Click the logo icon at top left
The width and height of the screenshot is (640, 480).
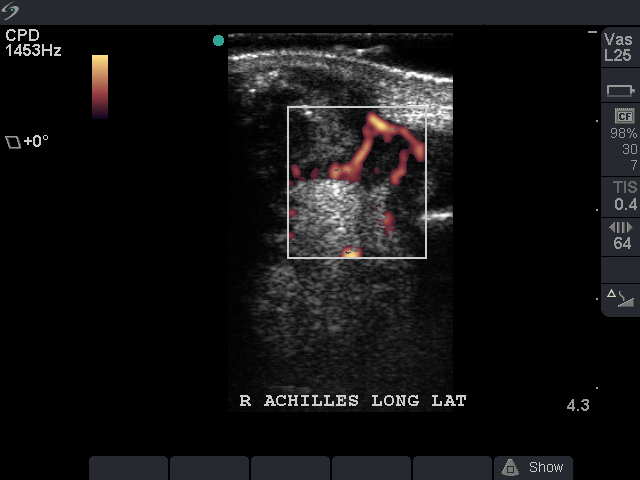(10, 11)
